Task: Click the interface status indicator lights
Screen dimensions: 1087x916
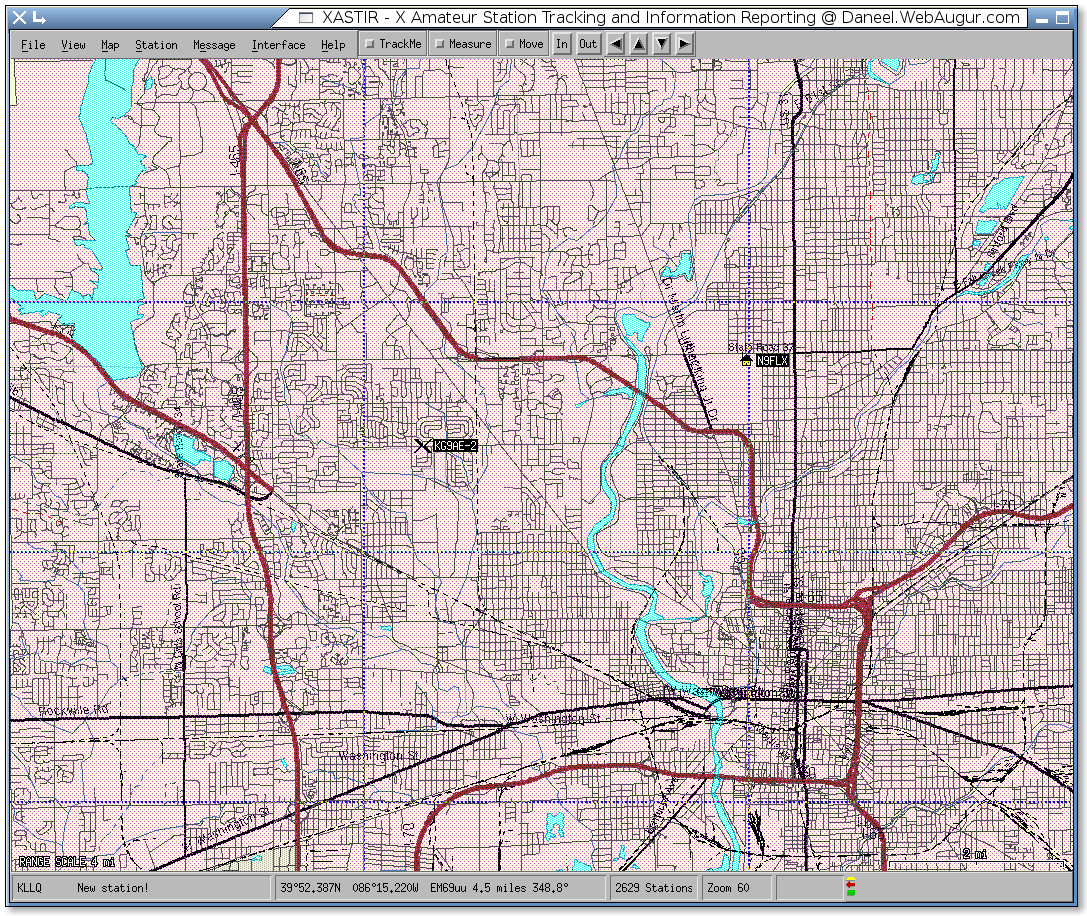Action: pyautogui.click(x=851, y=888)
